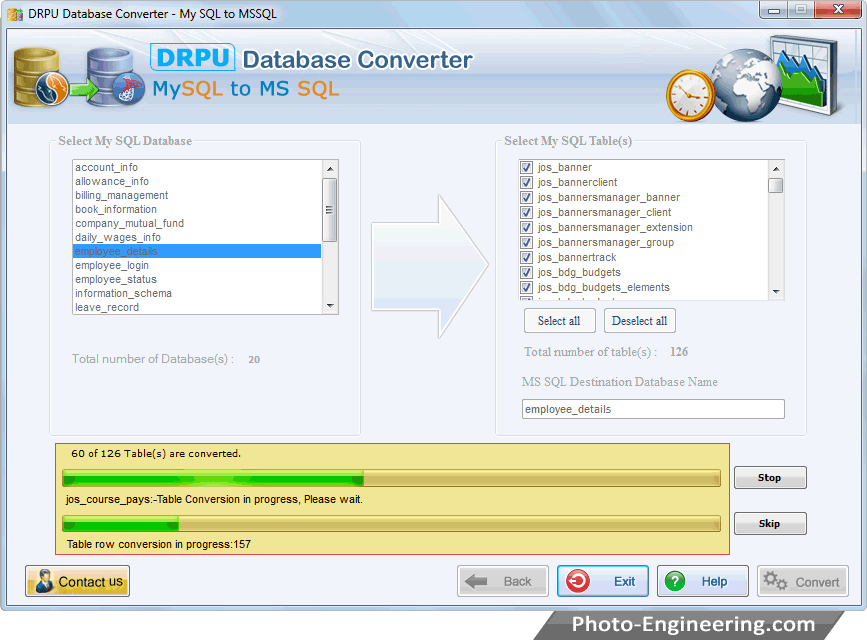Skip the current table conversion
The height and width of the screenshot is (640, 867).
pos(770,523)
